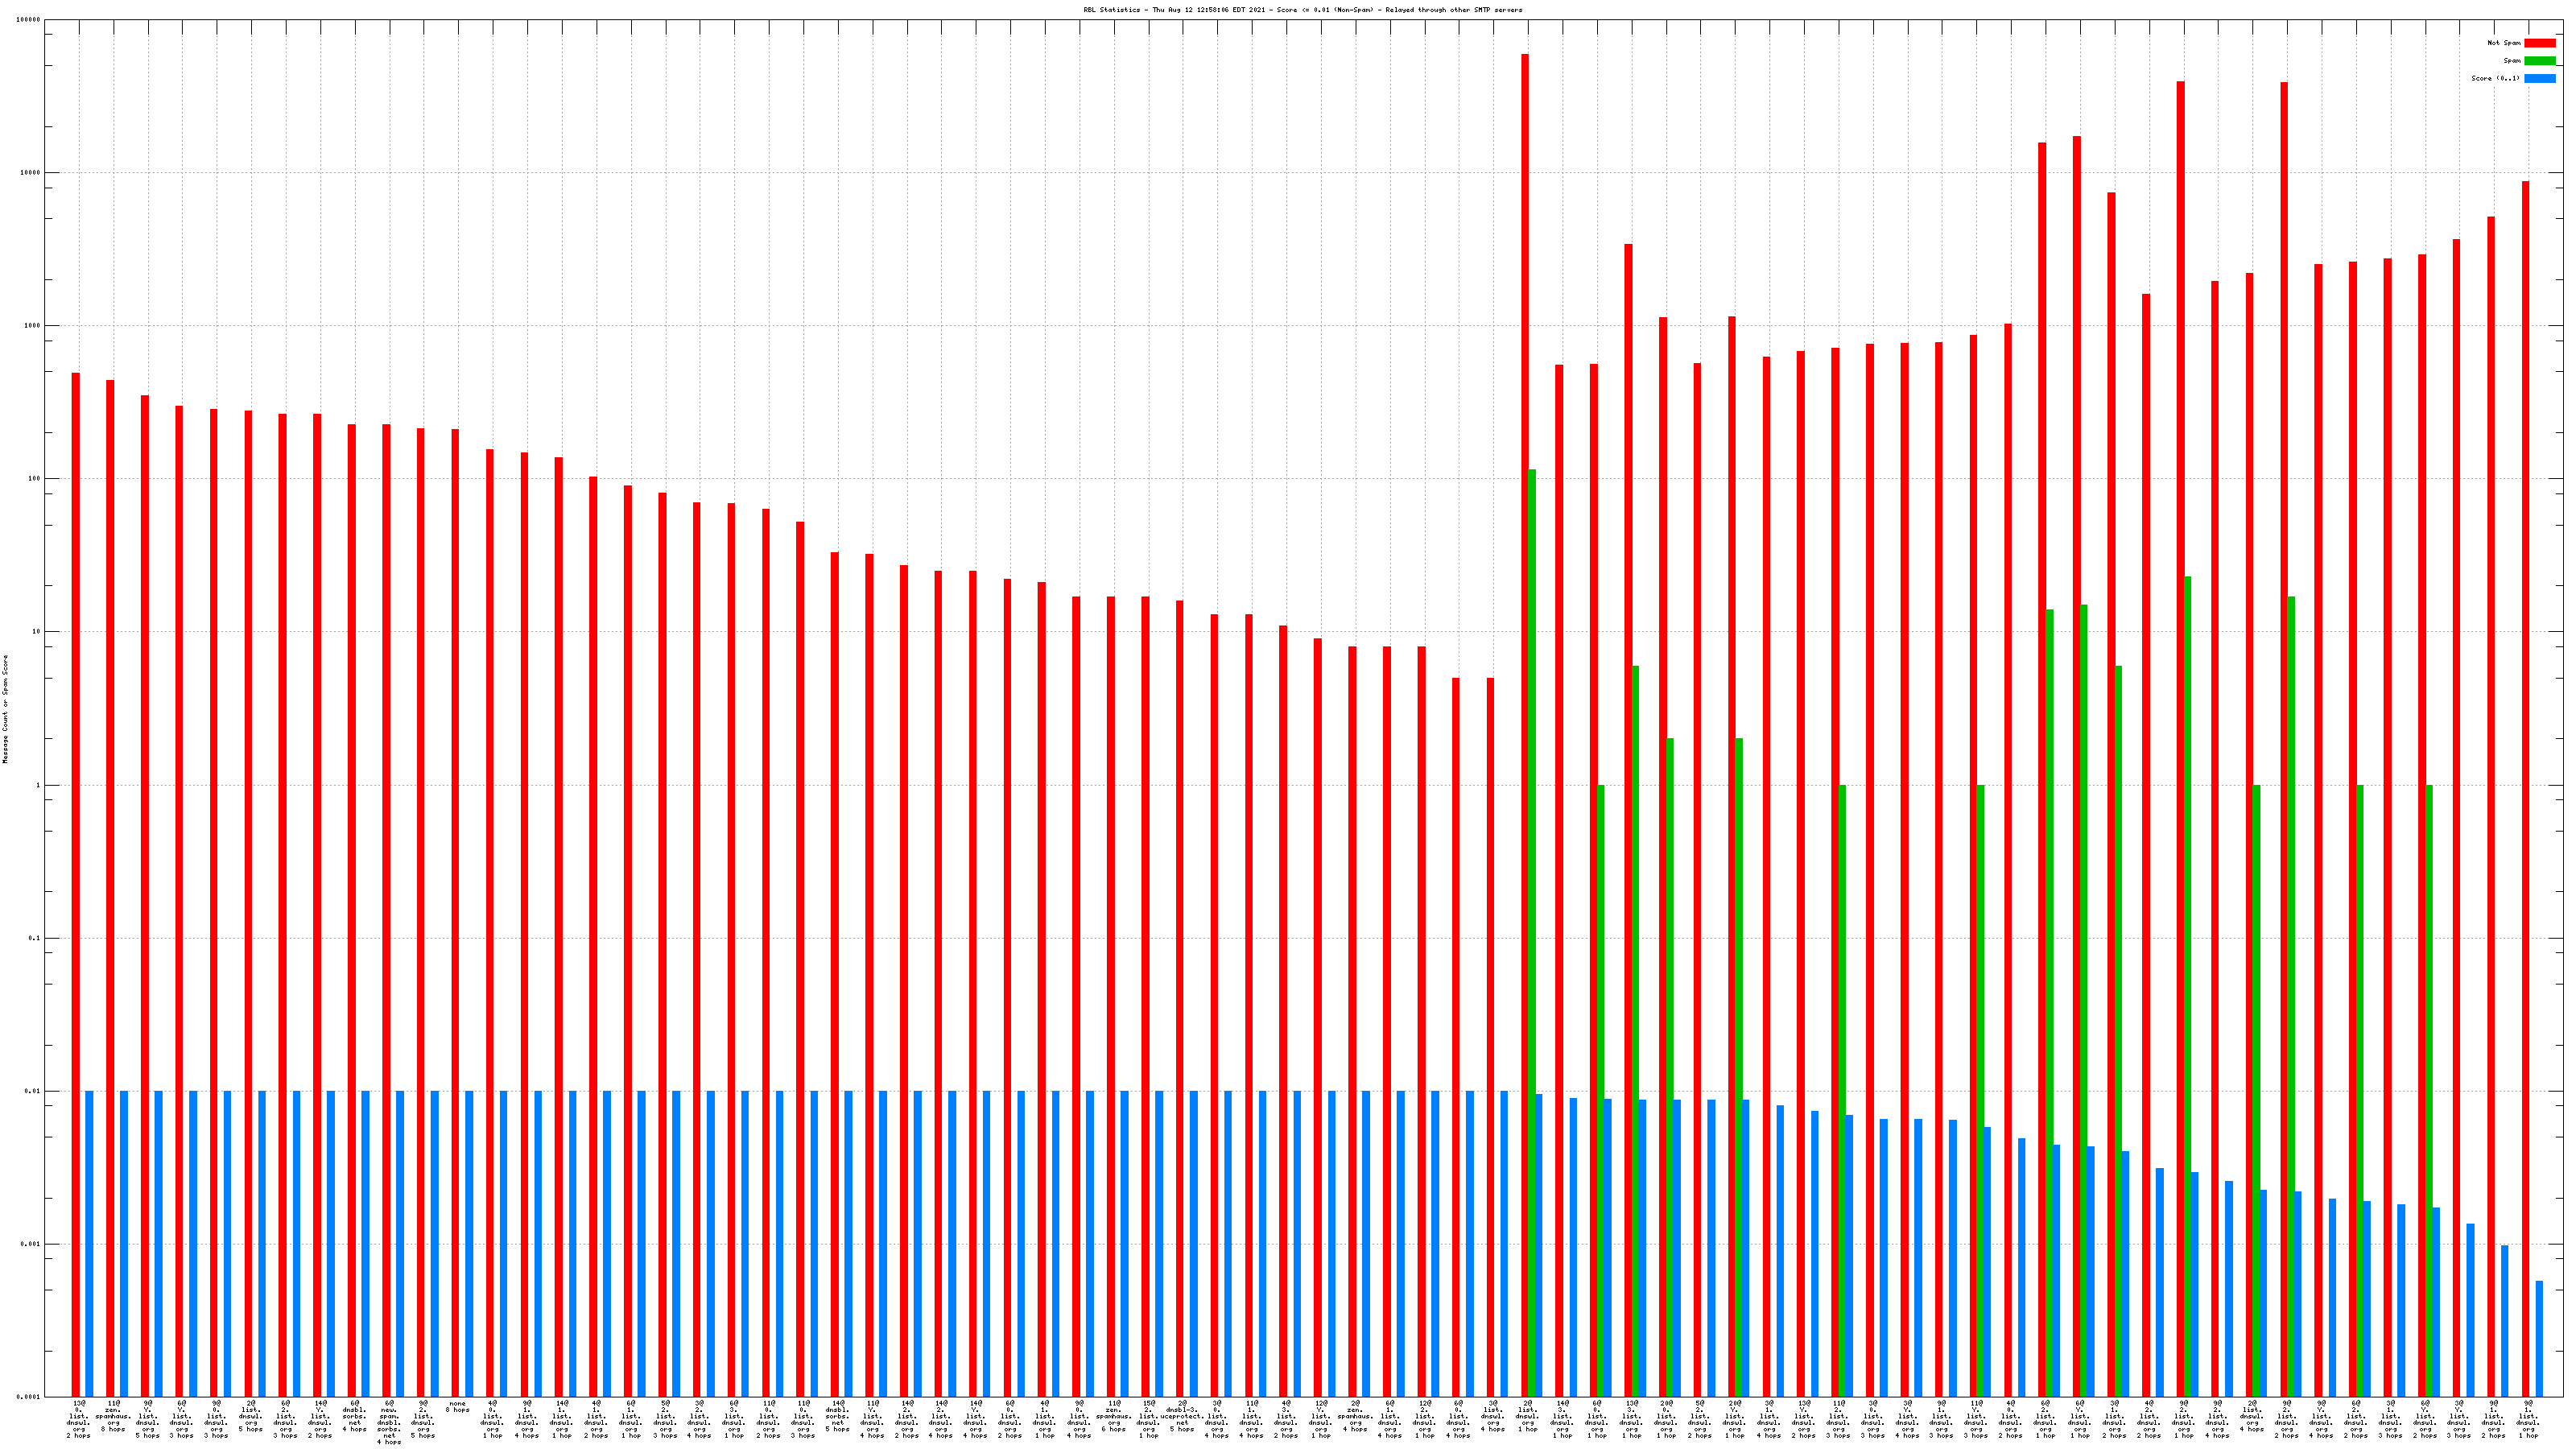2576x1449 pixels.
Task: Click the 10000 y-axis tick label
Action: pyautogui.click(x=31, y=173)
